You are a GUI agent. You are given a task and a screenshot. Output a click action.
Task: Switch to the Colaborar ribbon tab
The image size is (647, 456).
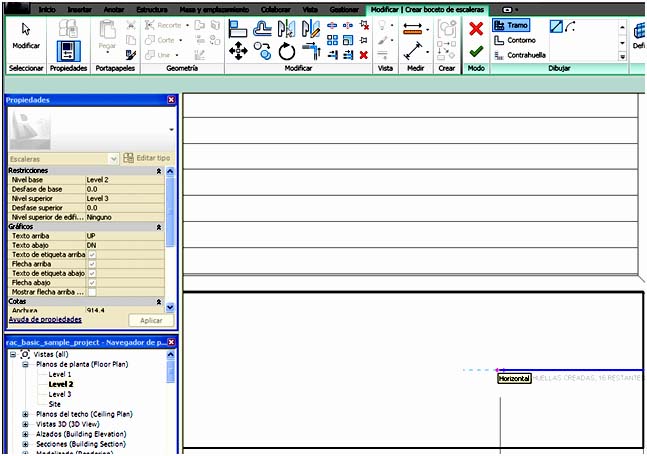pos(275,8)
